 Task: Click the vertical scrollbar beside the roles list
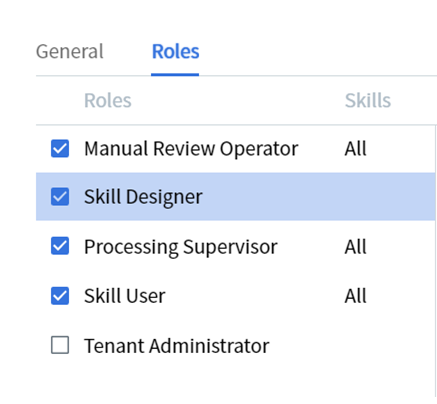(436, 262)
